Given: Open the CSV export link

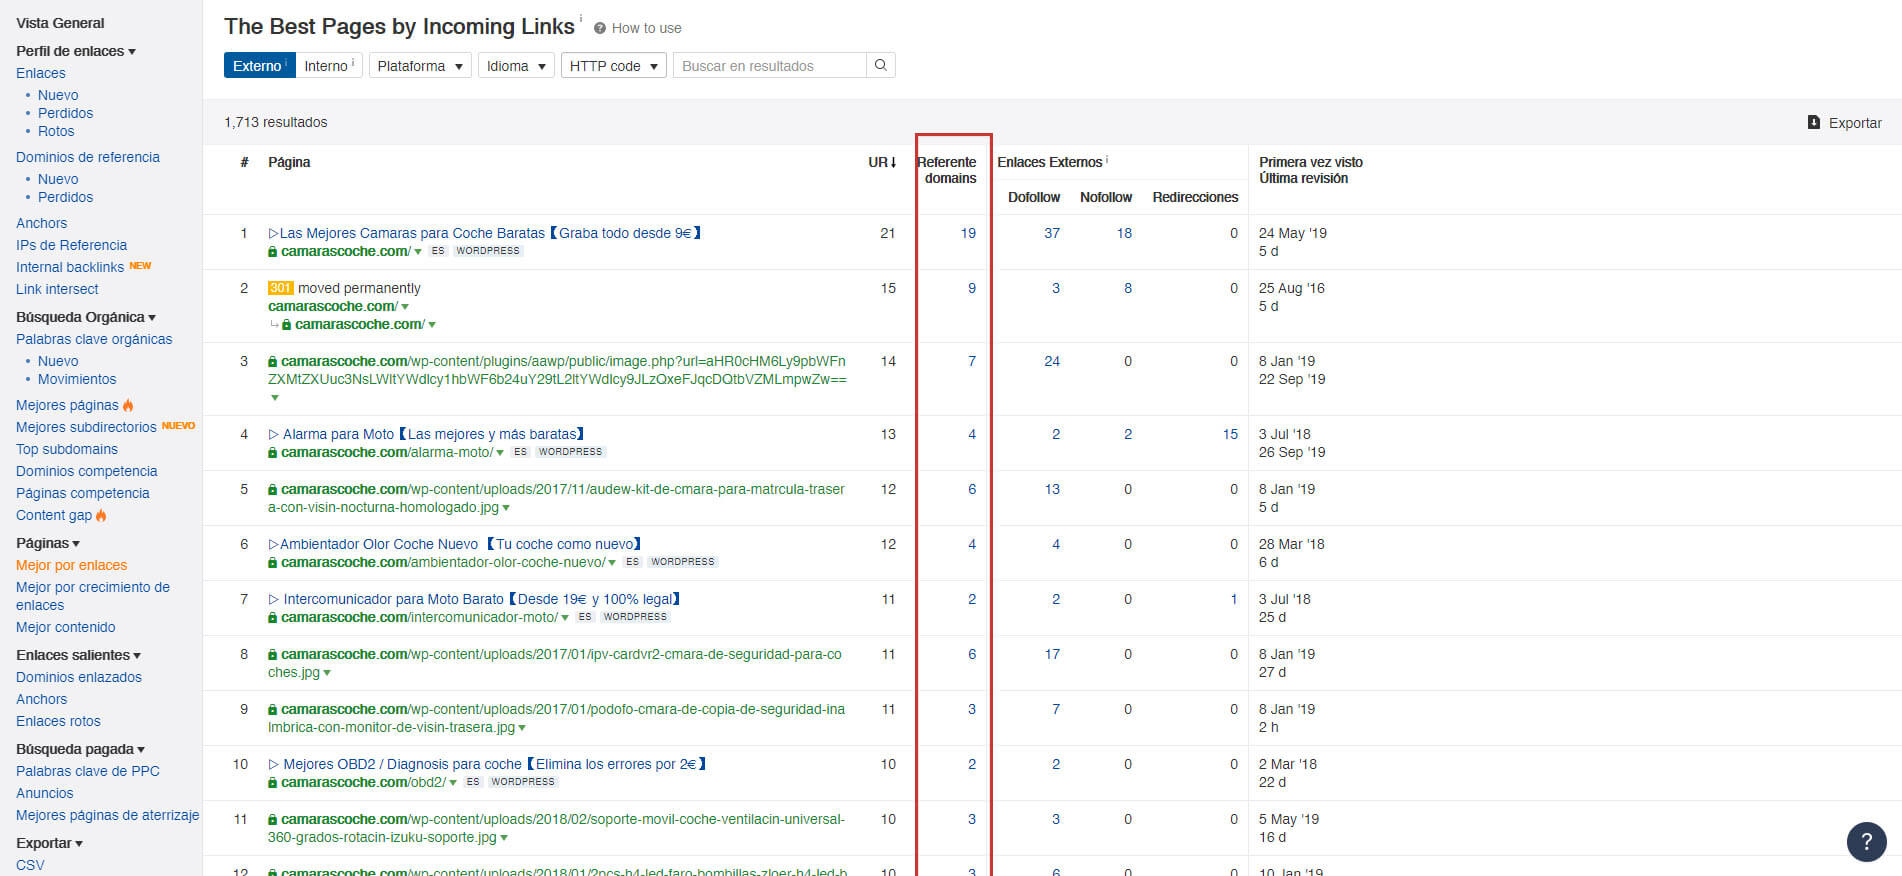Looking at the screenshot, I should [x=30, y=865].
